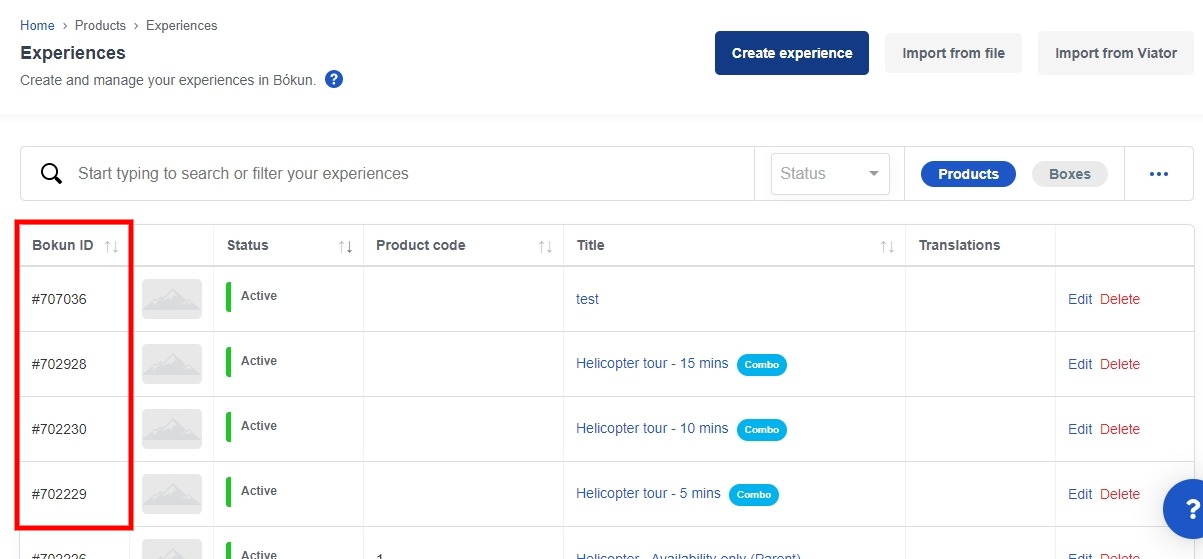Click Import from Viator button
The height and width of the screenshot is (559, 1203).
point(1116,53)
